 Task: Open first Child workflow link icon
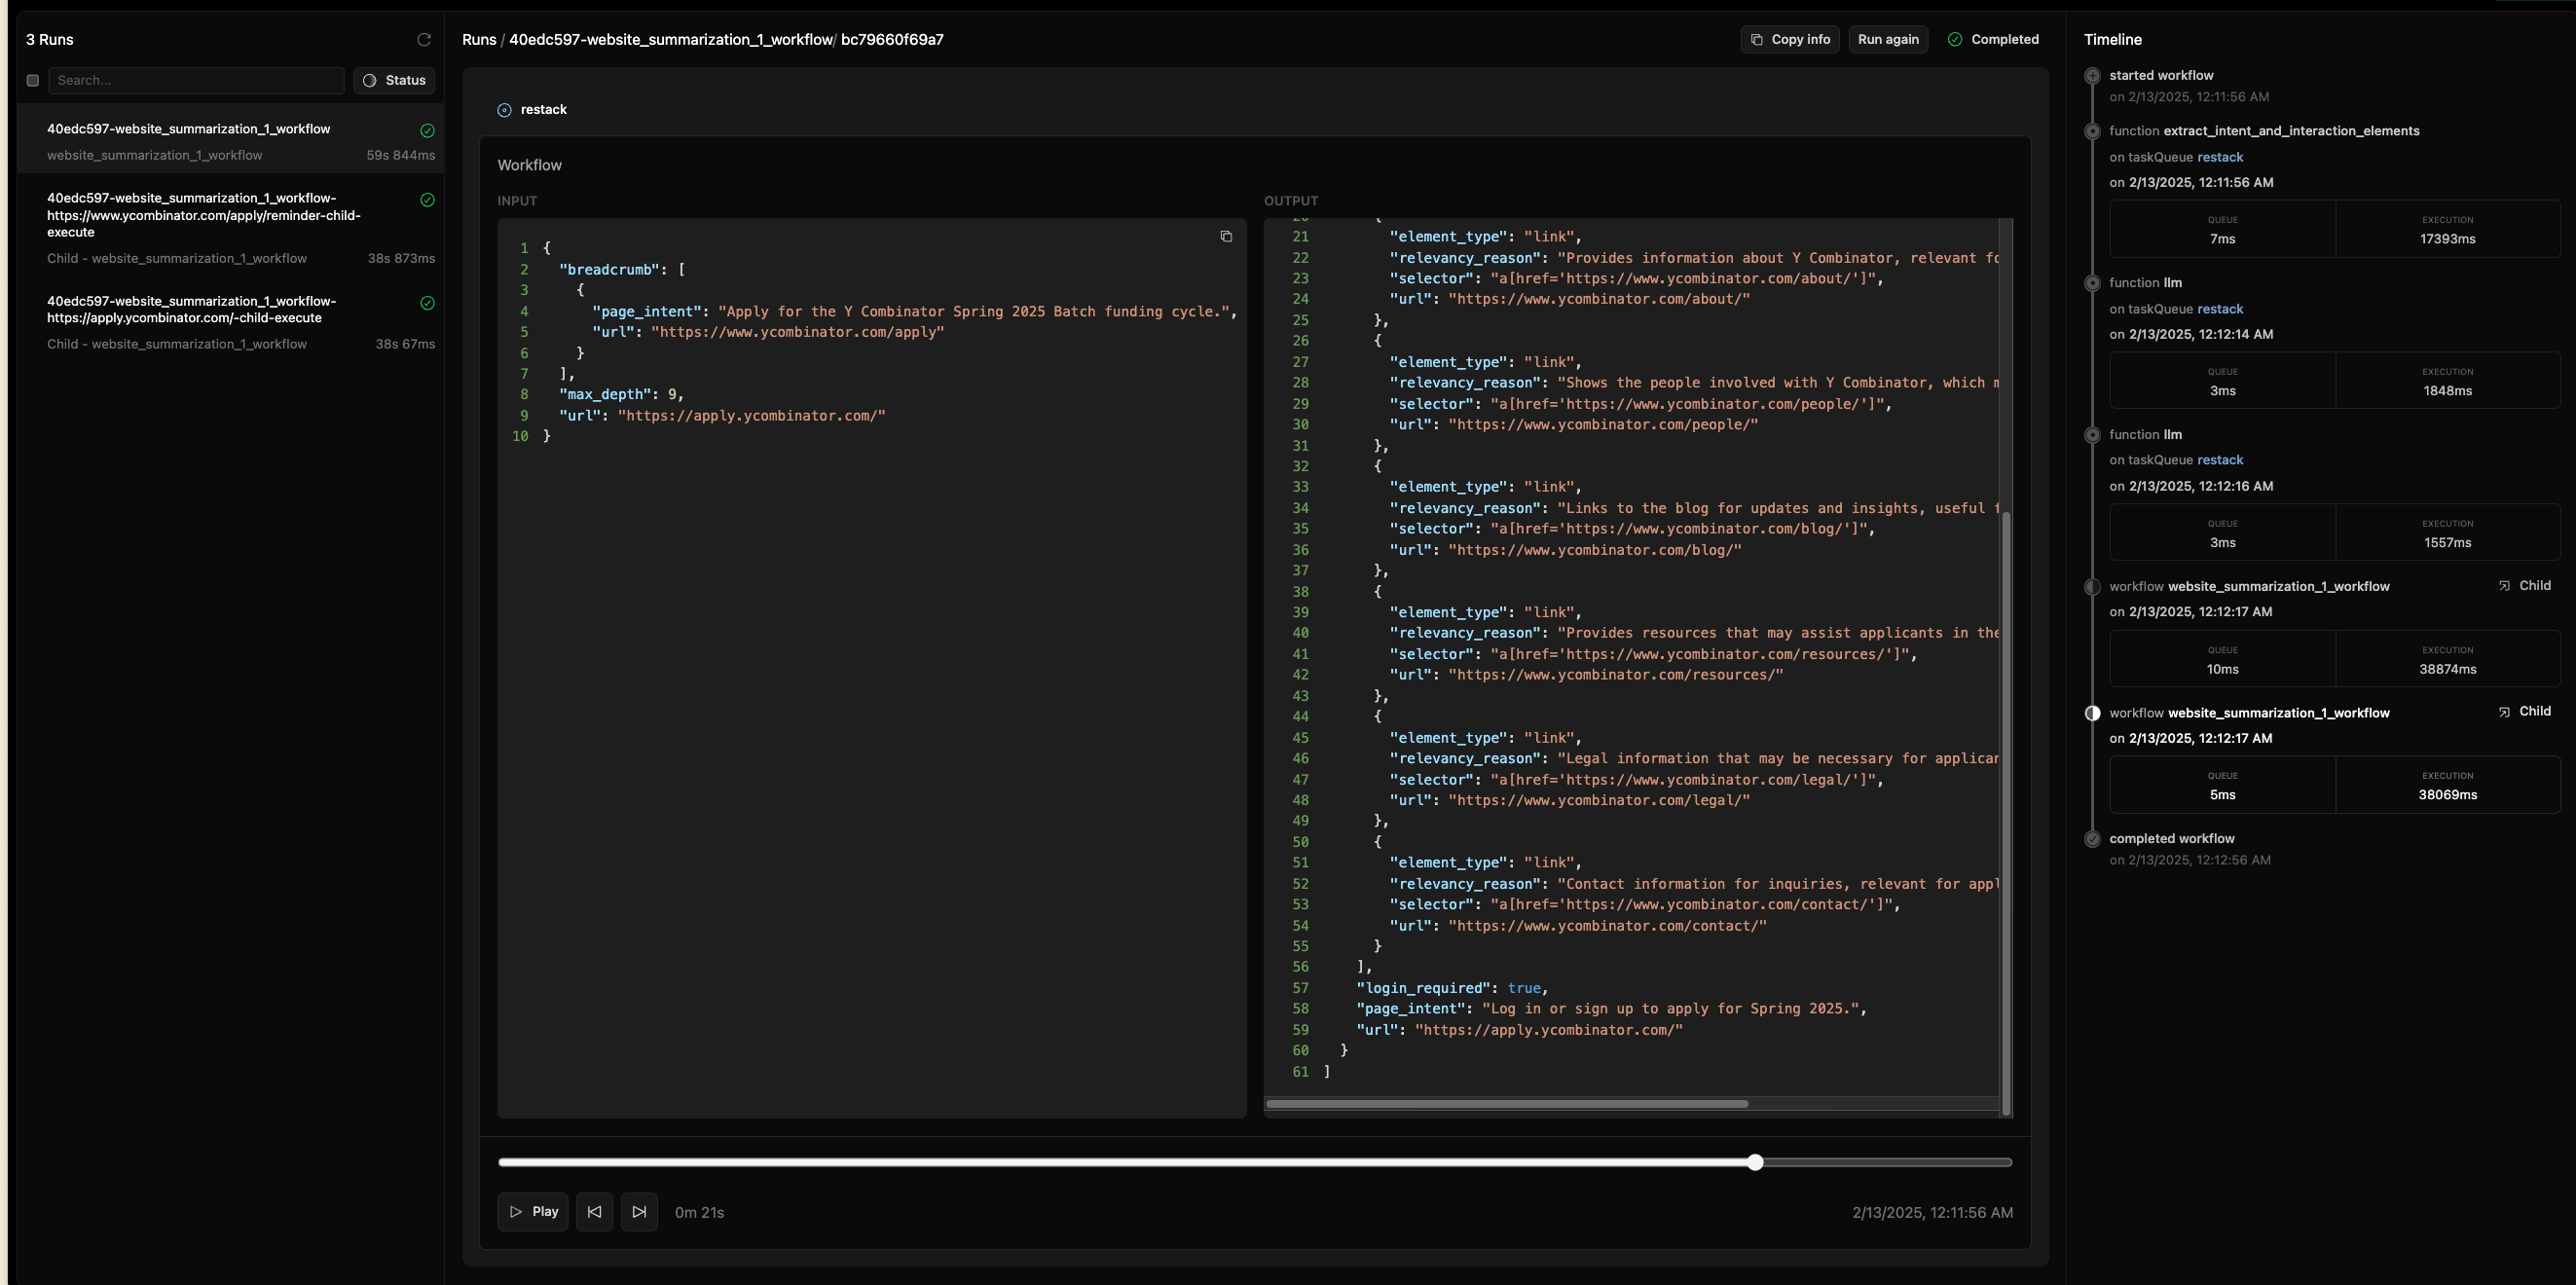[2504, 586]
